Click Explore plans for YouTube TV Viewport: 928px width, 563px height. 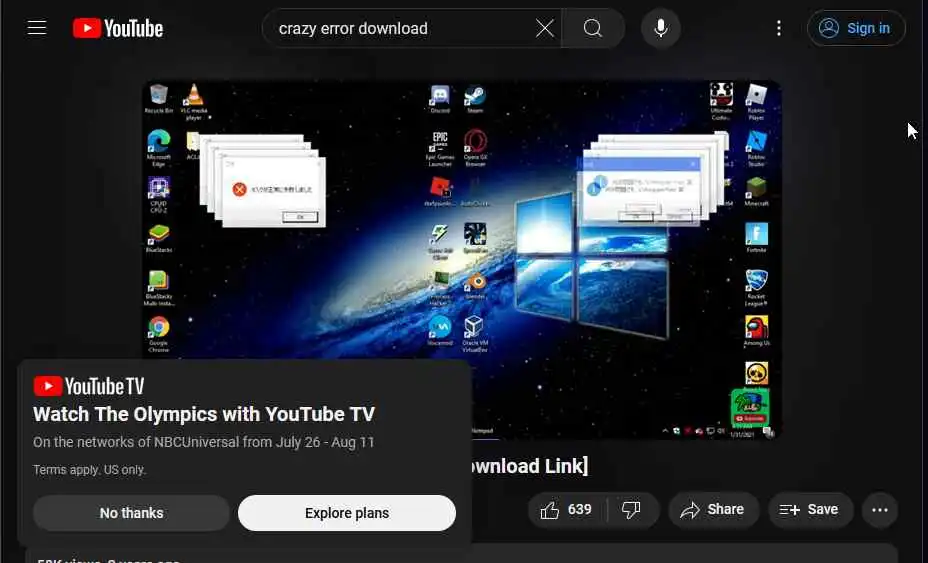(x=347, y=513)
